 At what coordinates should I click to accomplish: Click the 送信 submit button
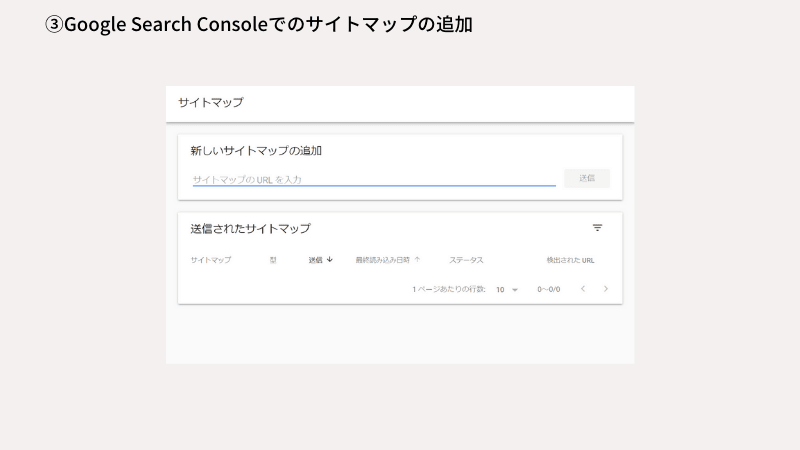click(587, 178)
